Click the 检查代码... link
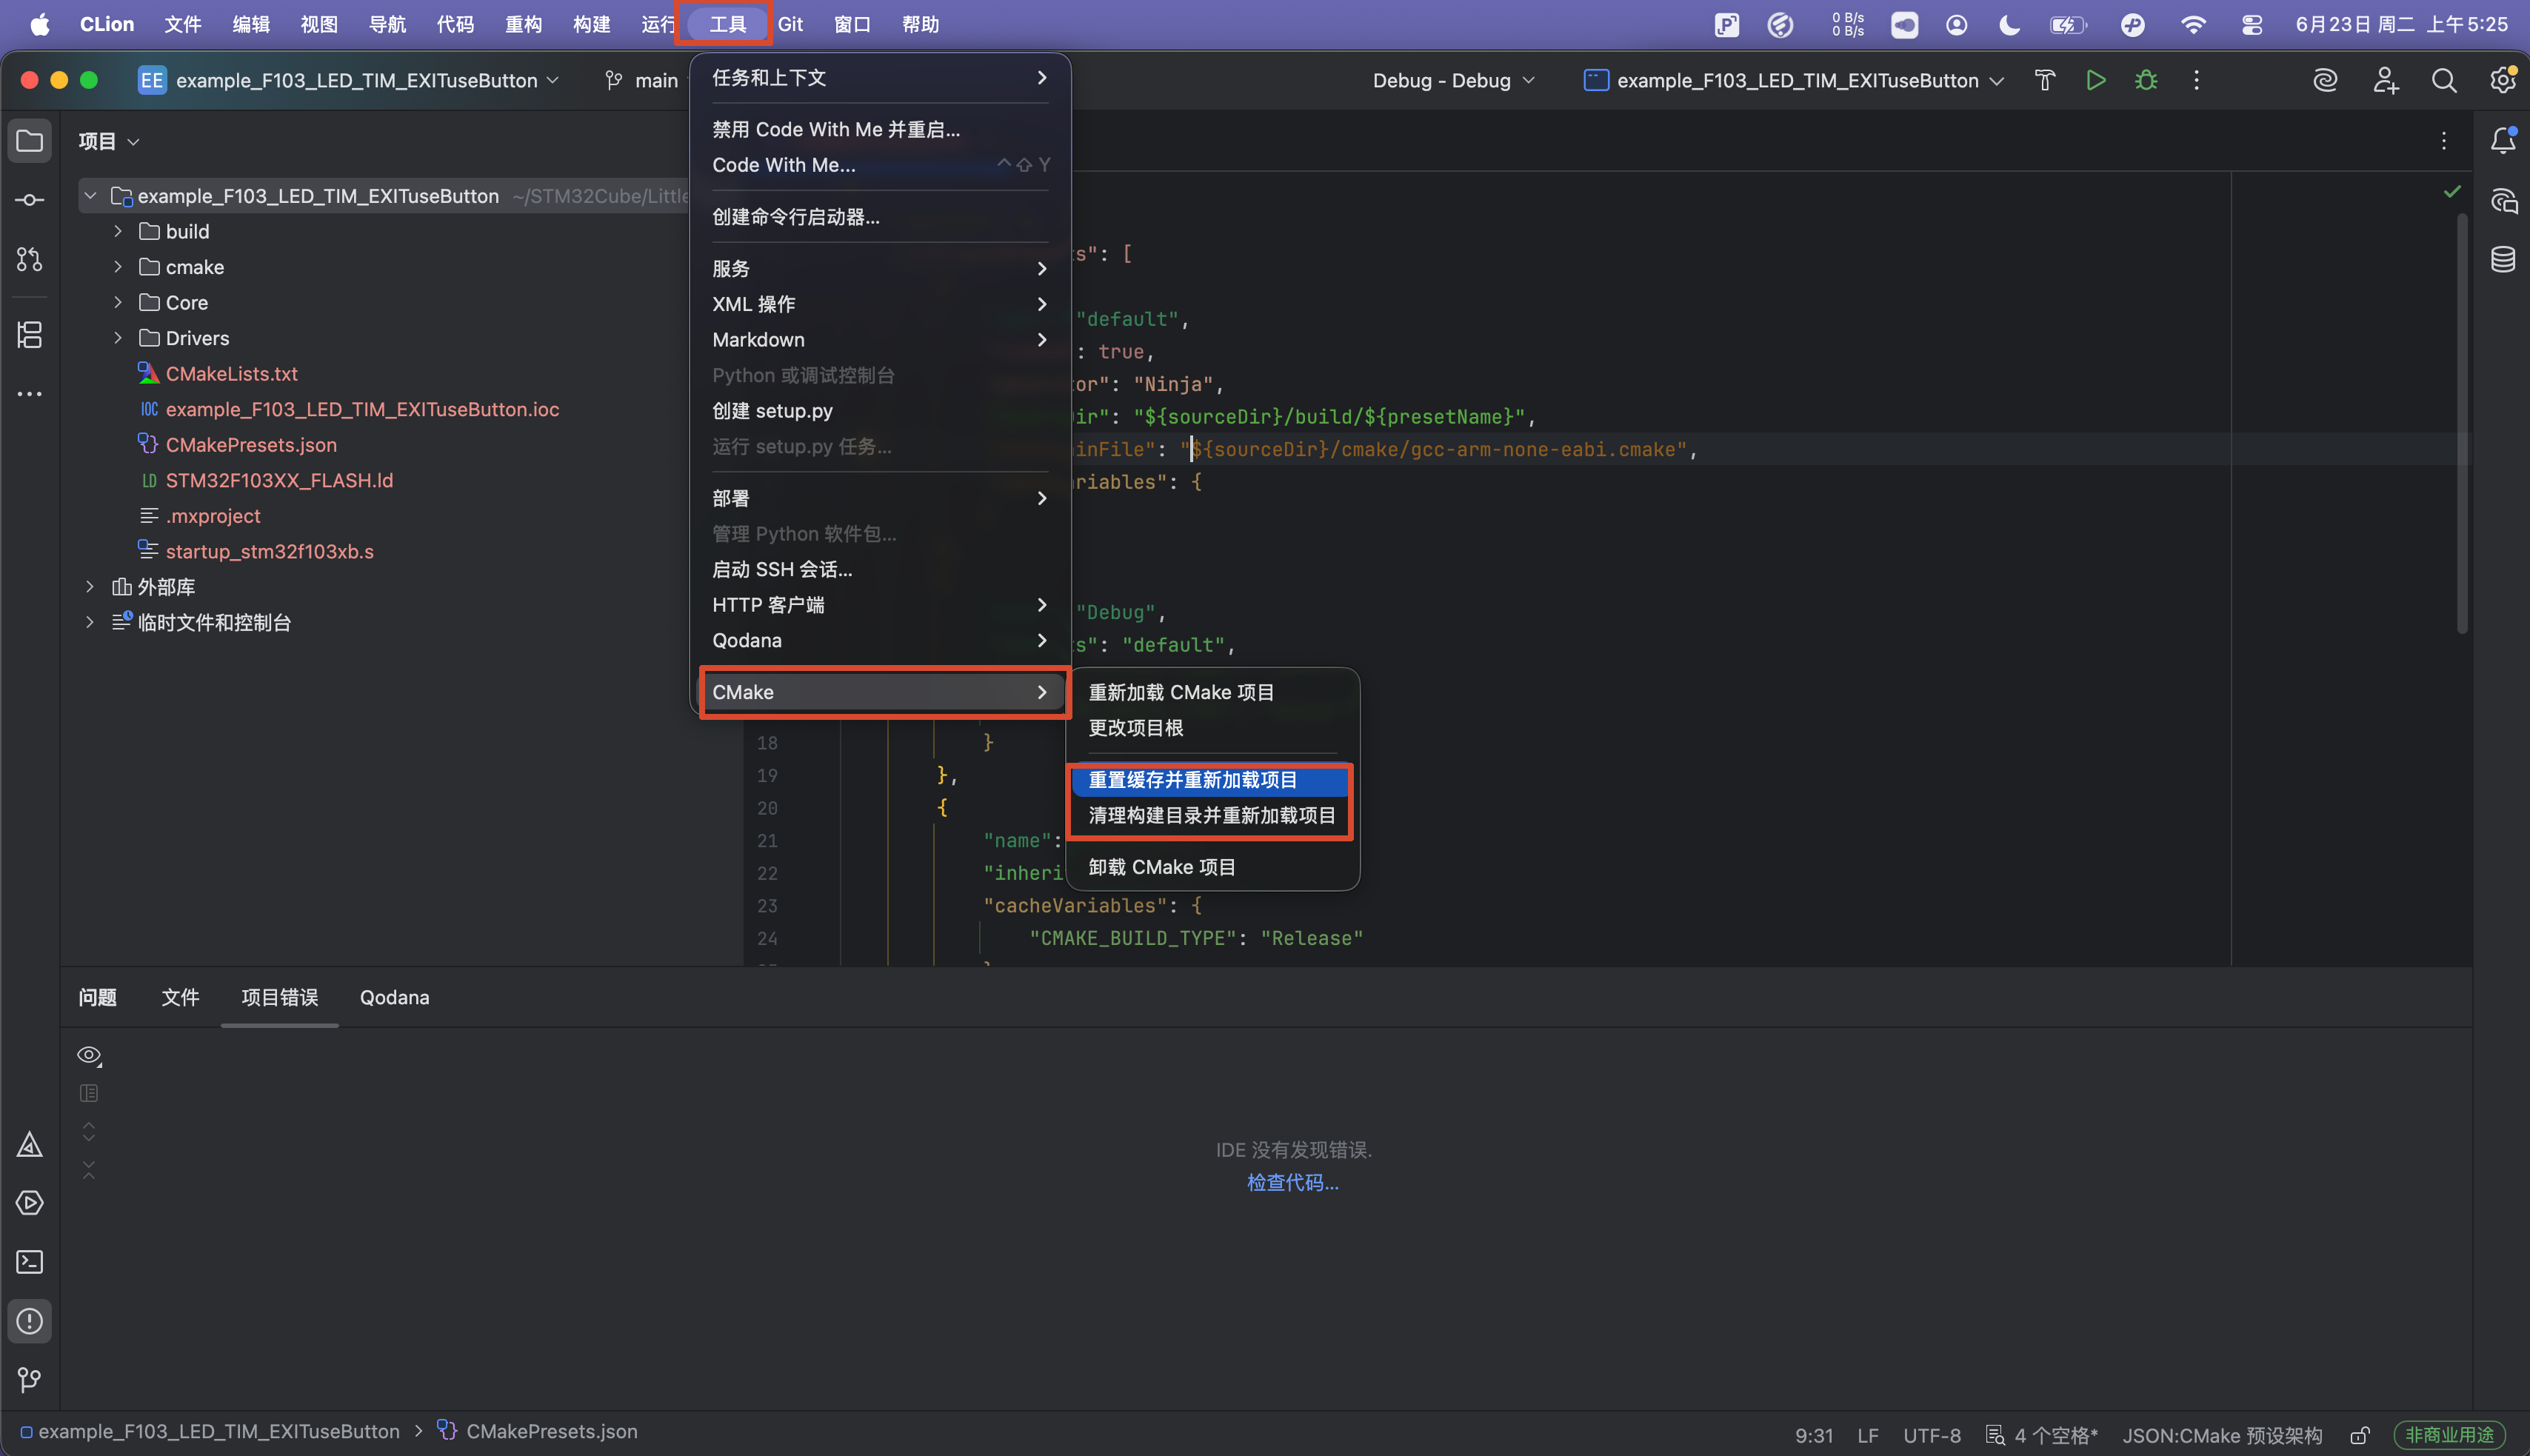 [x=1292, y=1182]
